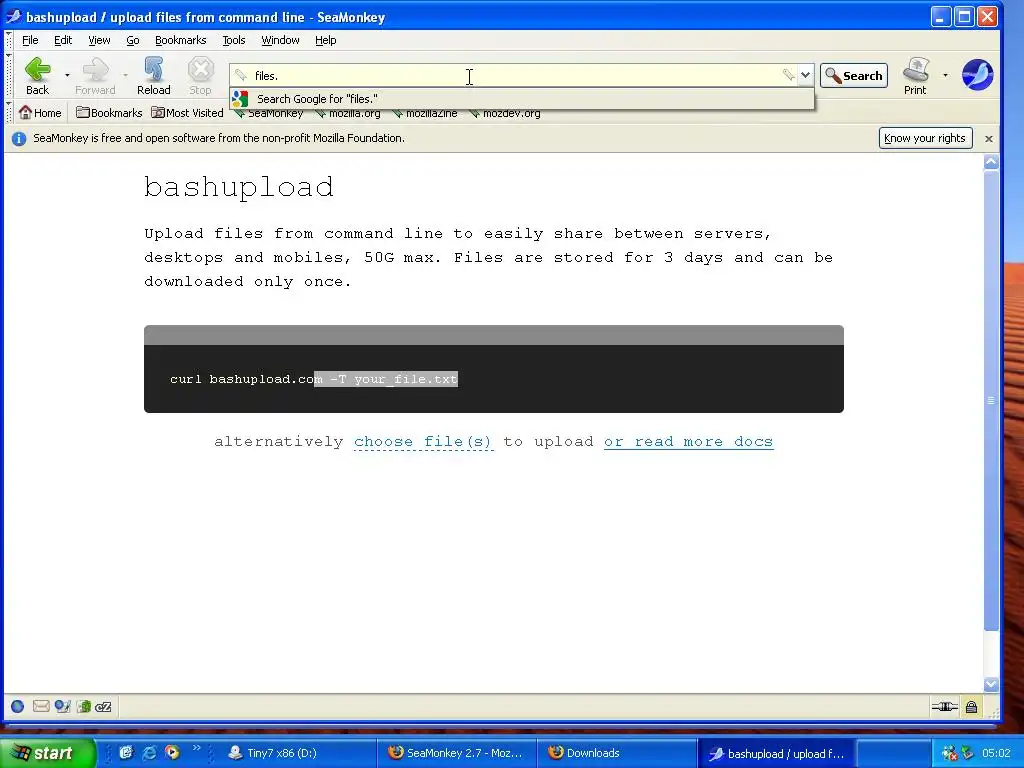Screen dimensions: 1024x768
Task: Click the curl bashupload.com command text
Action: (x=313, y=379)
